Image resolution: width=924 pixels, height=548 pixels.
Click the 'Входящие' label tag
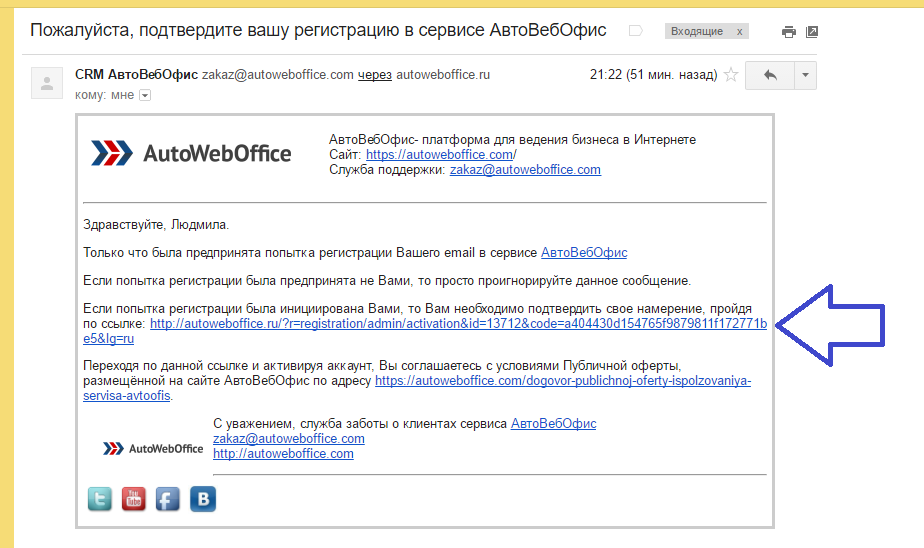point(697,32)
